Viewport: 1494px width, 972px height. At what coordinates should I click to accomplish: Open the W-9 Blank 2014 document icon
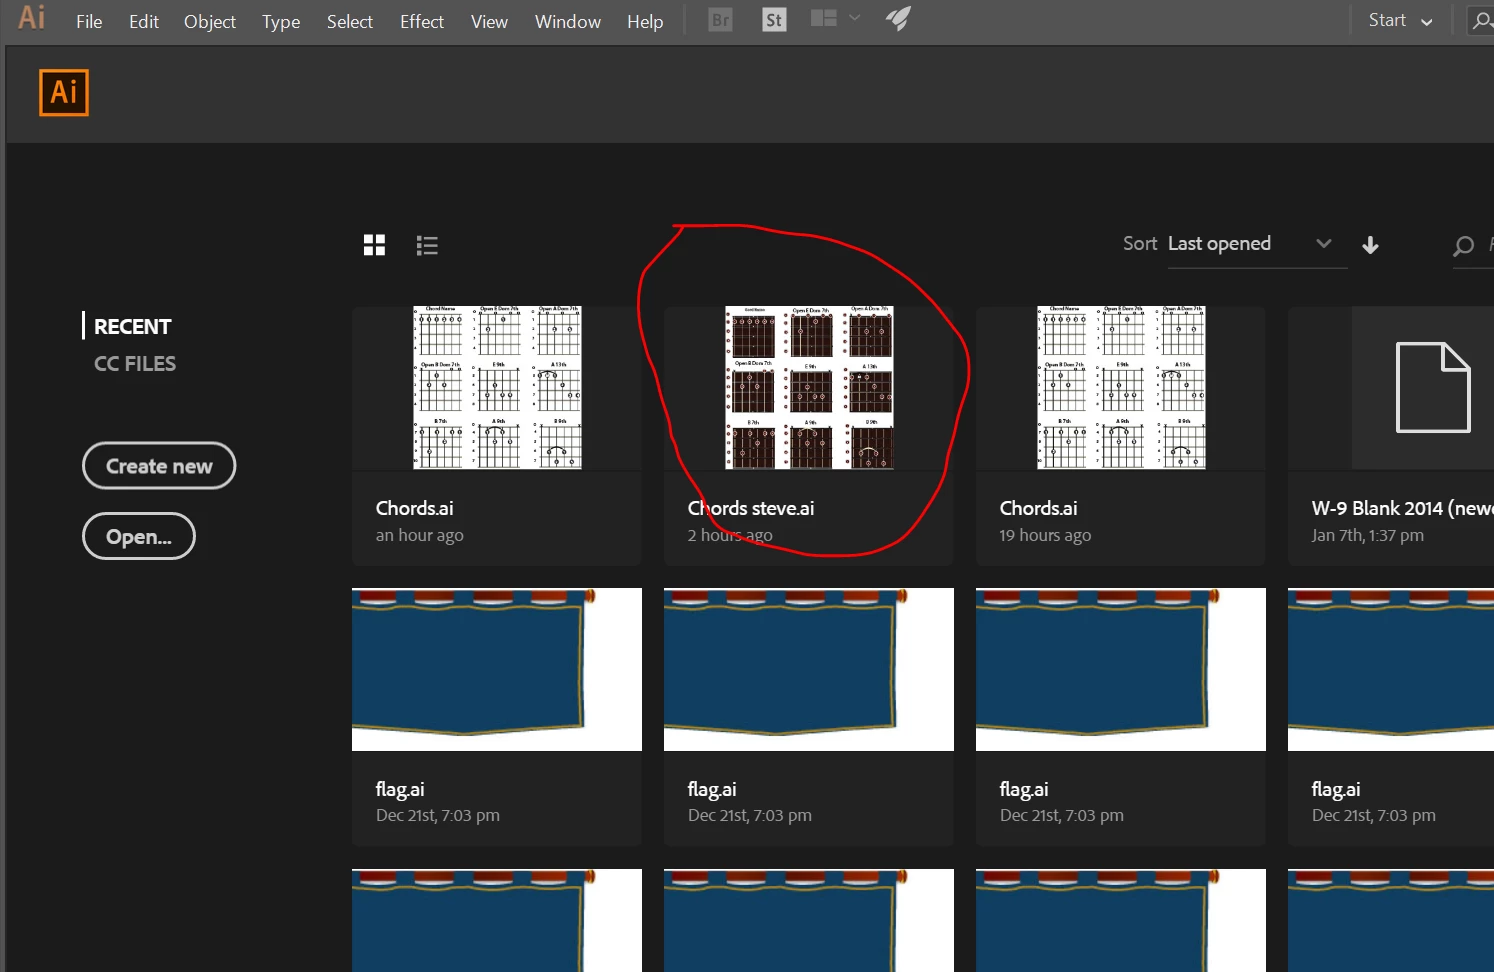1433,387
